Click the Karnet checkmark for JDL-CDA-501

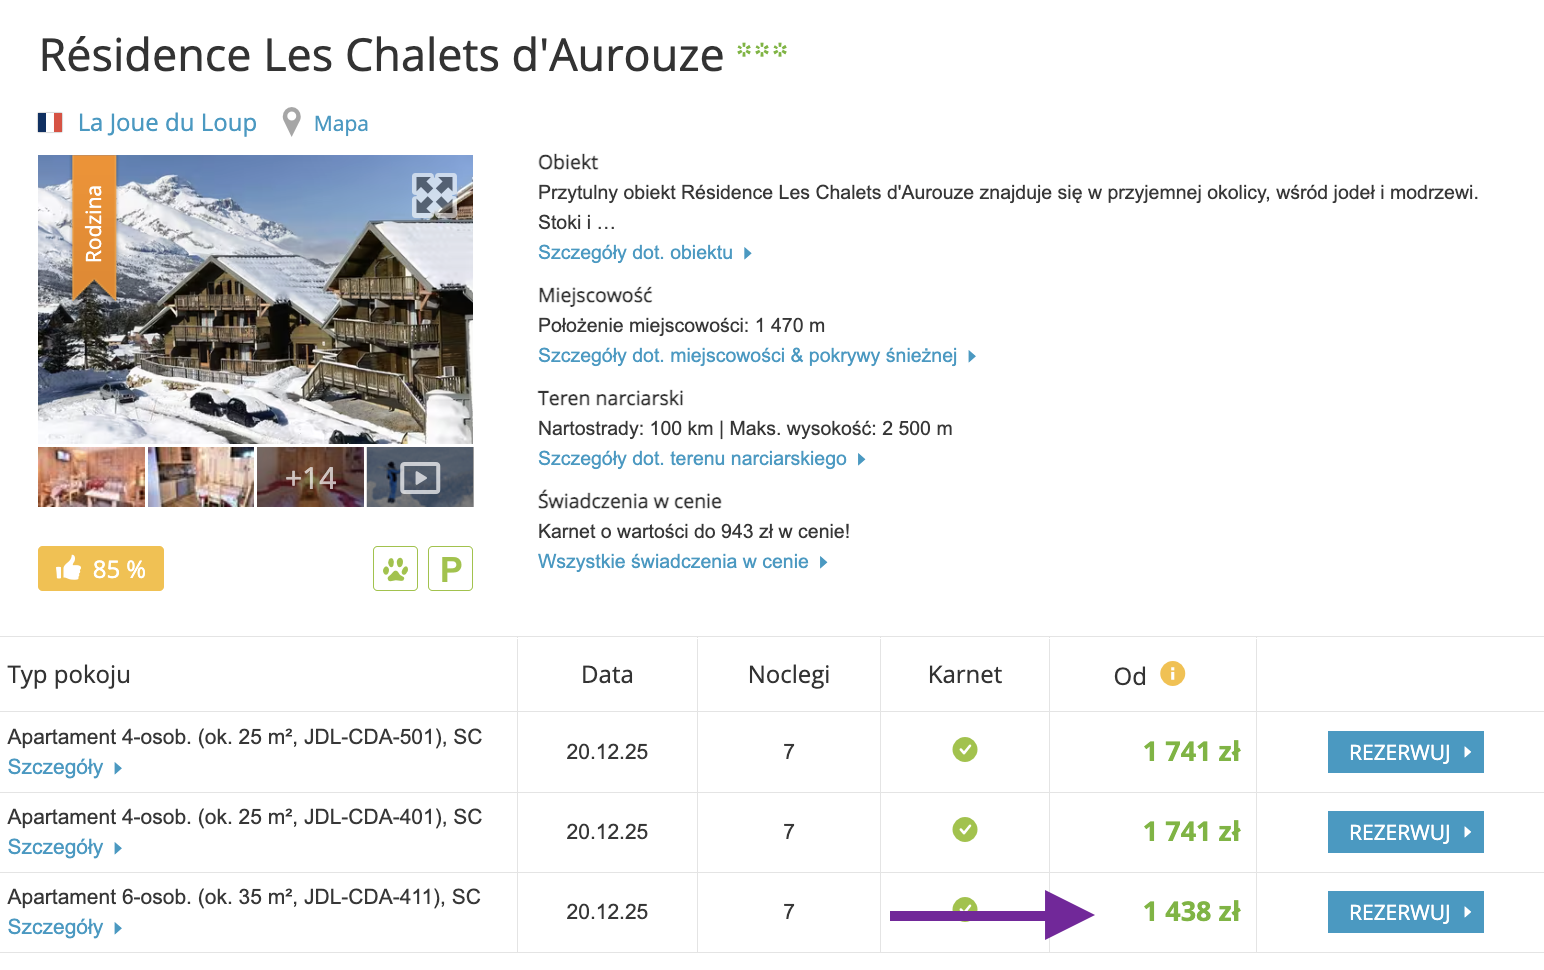964,750
